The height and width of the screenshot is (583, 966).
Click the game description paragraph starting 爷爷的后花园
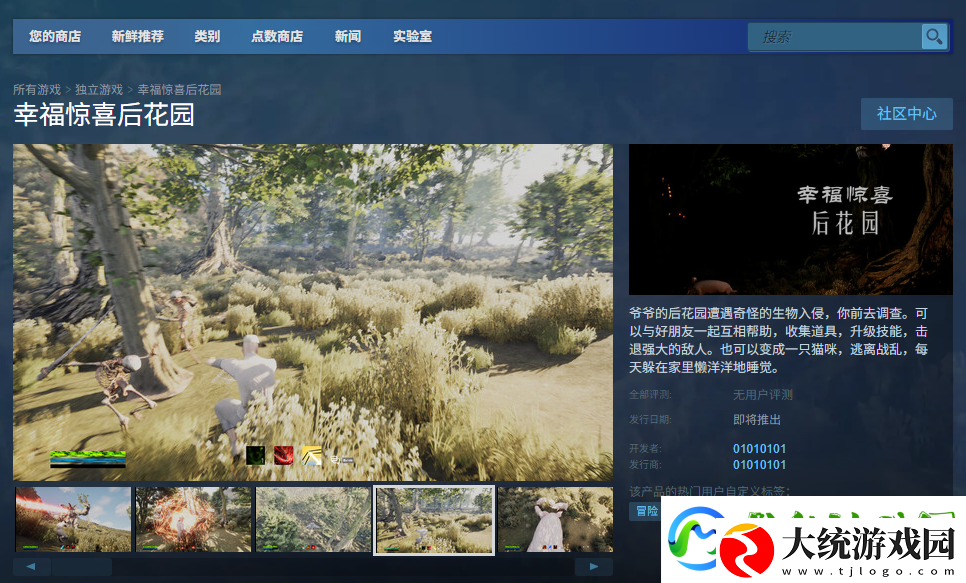coord(778,340)
